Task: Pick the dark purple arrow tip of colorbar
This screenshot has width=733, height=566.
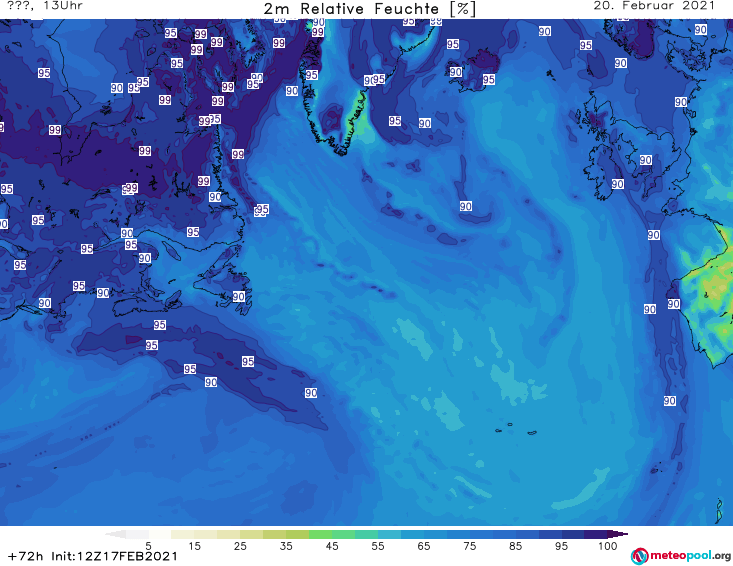Action: (618, 534)
